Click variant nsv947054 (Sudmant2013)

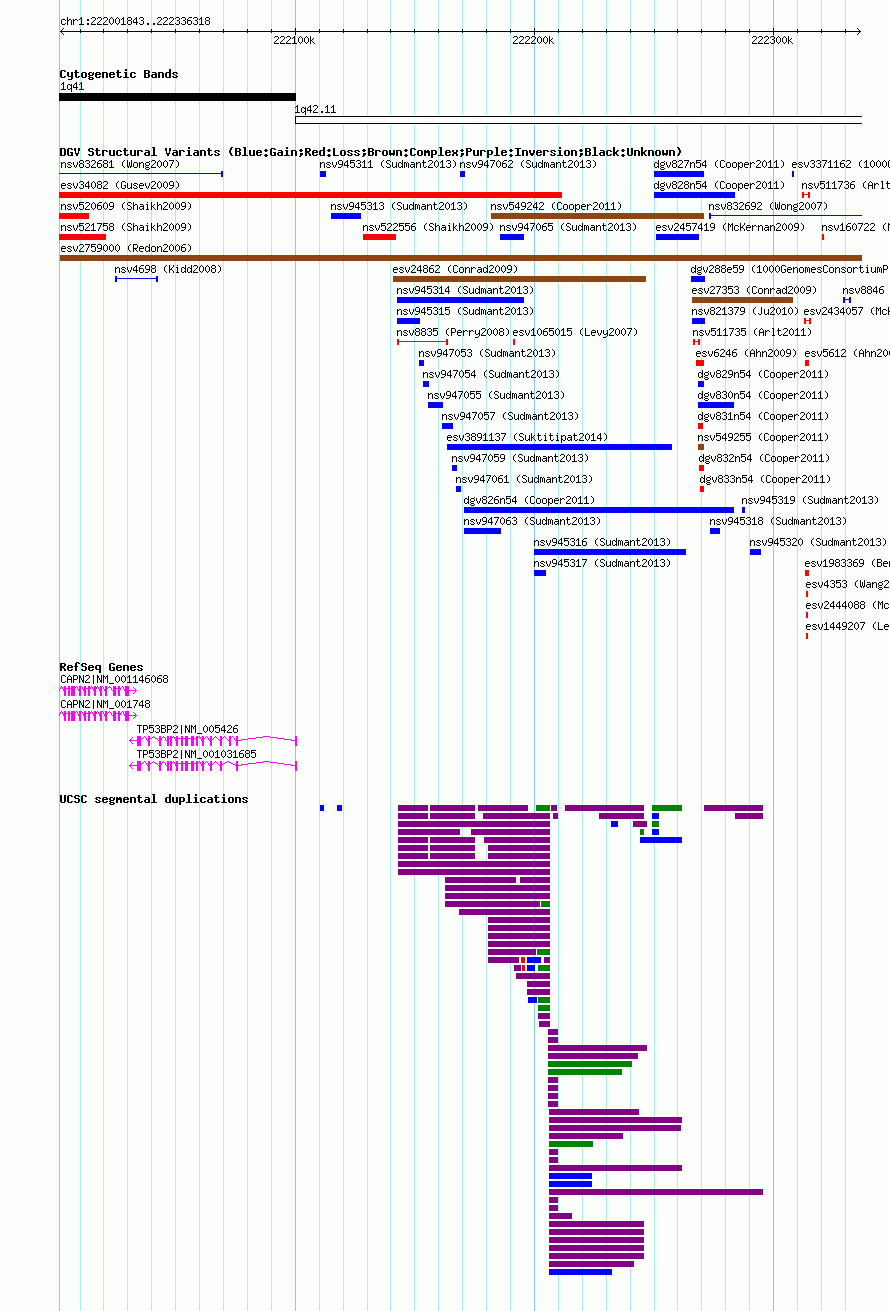(491, 374)
